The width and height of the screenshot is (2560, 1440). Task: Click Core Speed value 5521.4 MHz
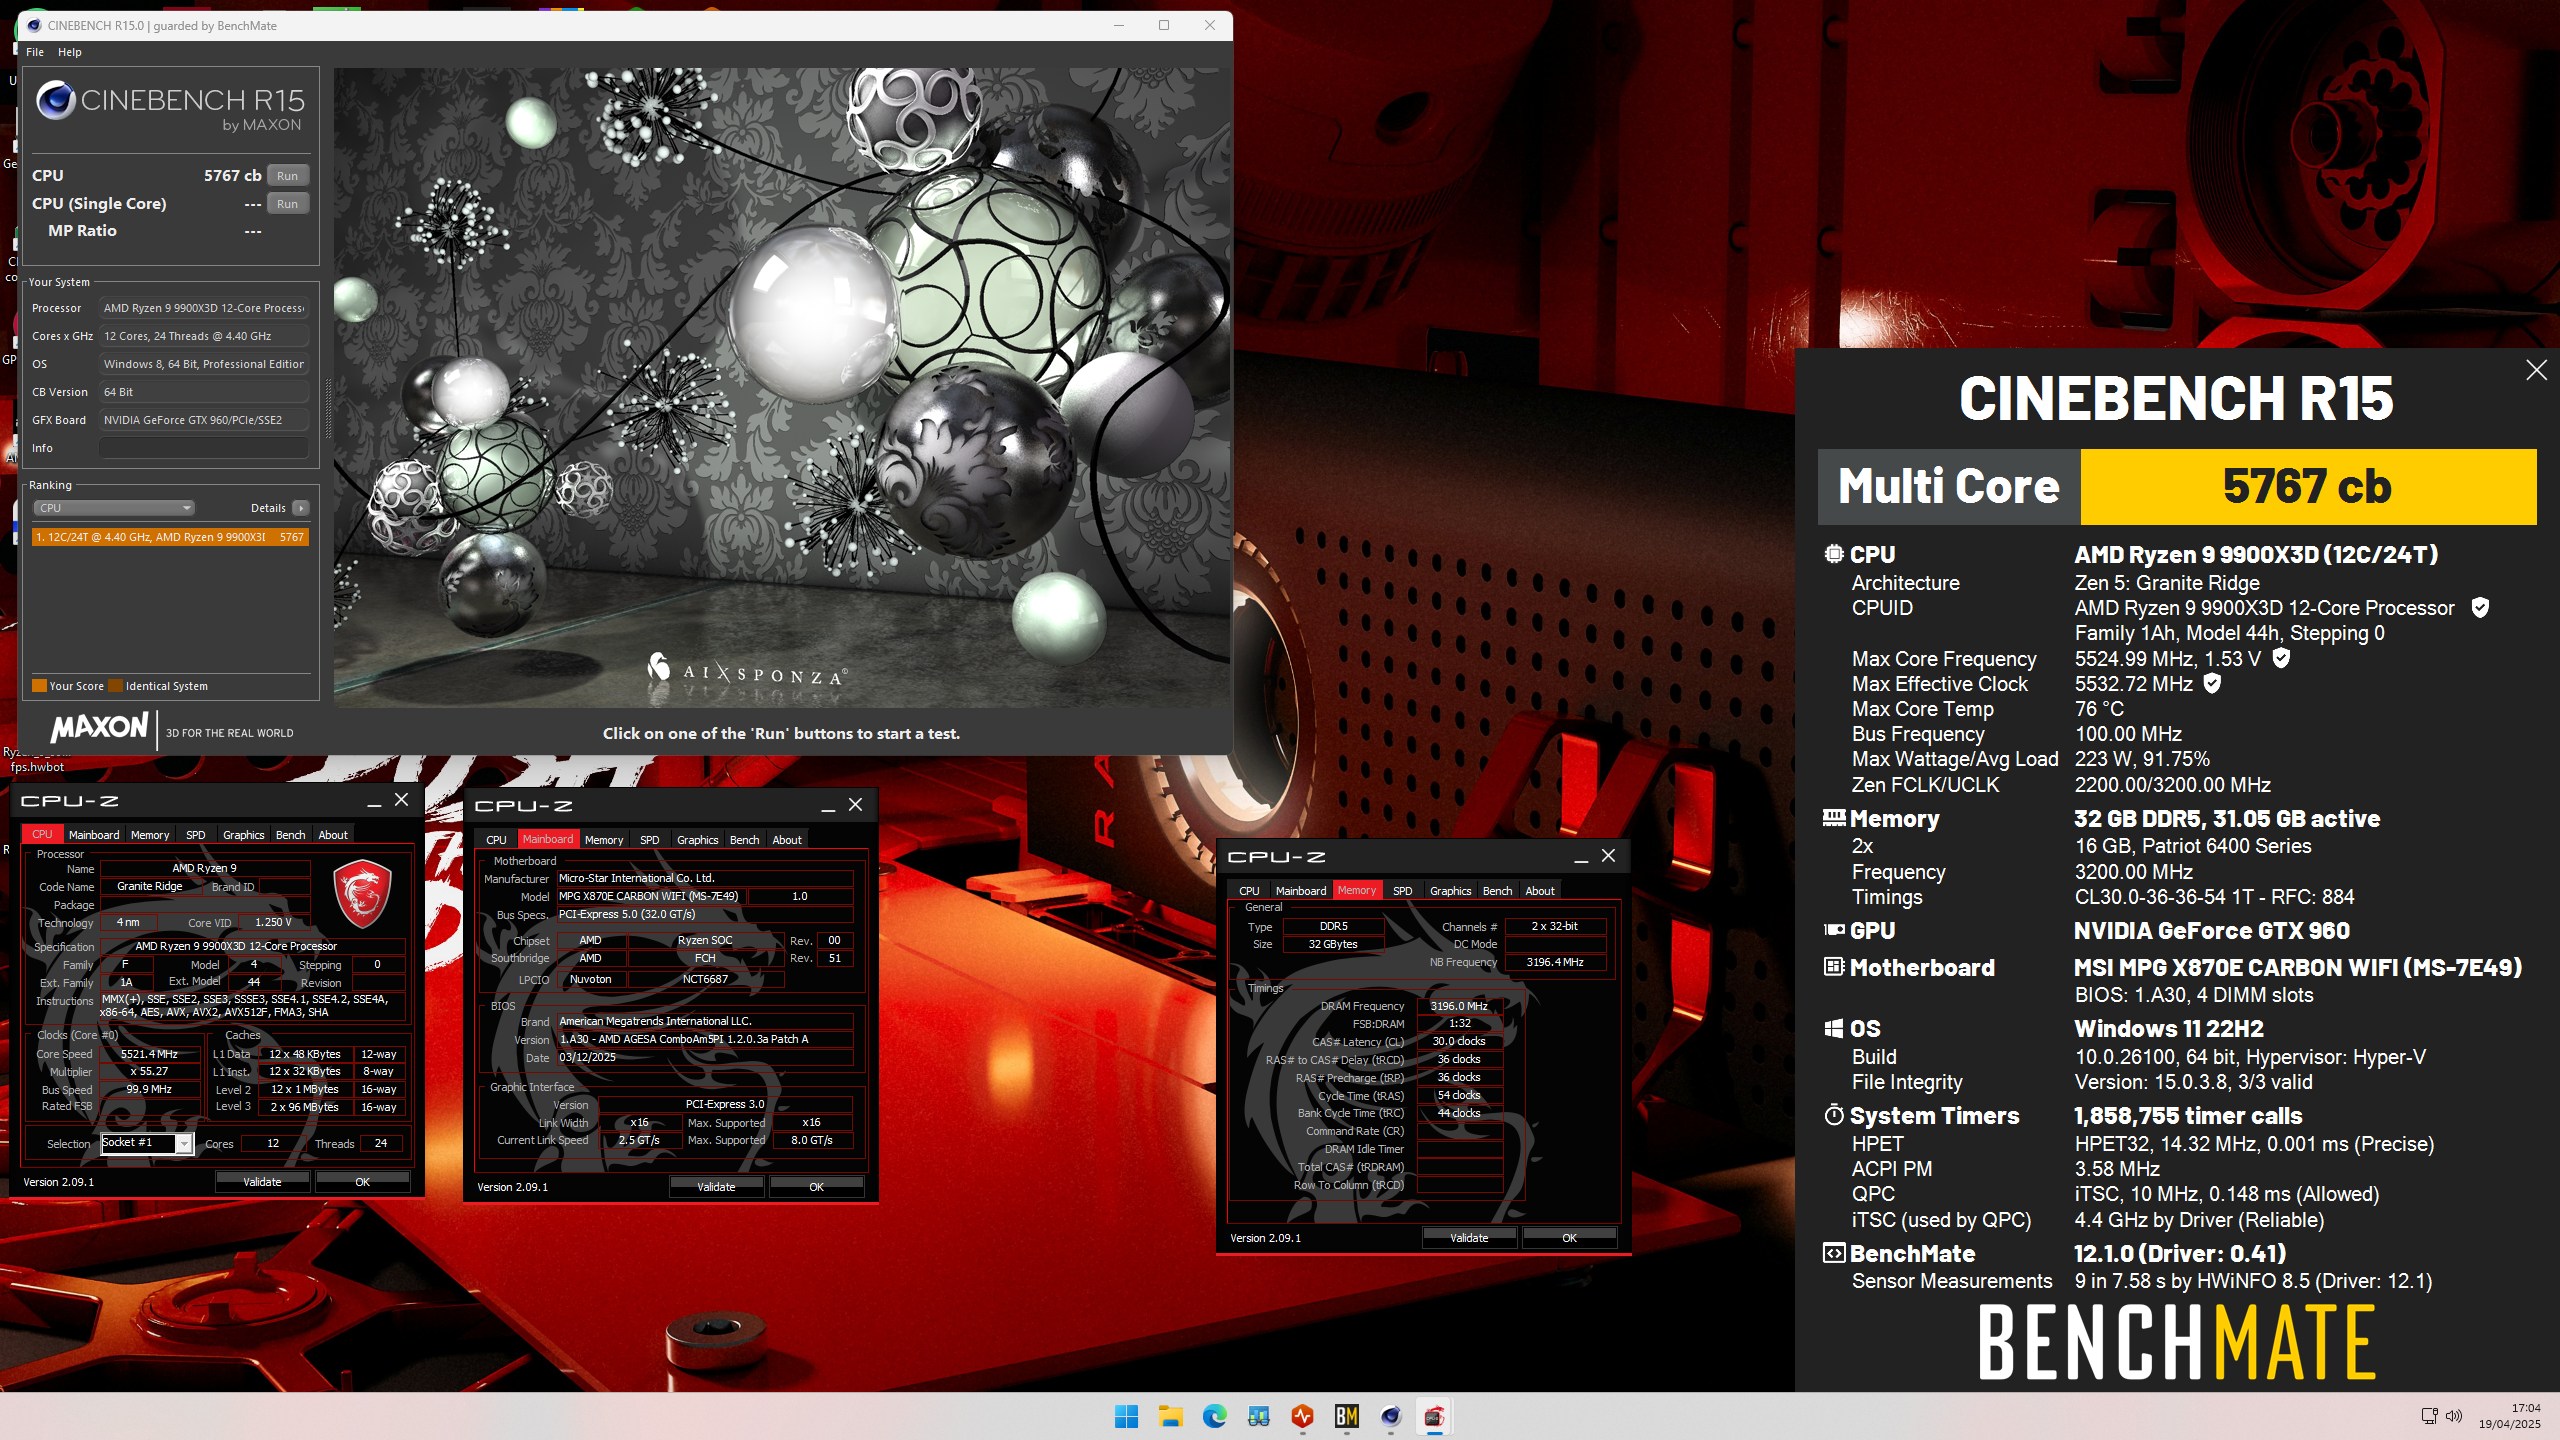(149, 1054)
